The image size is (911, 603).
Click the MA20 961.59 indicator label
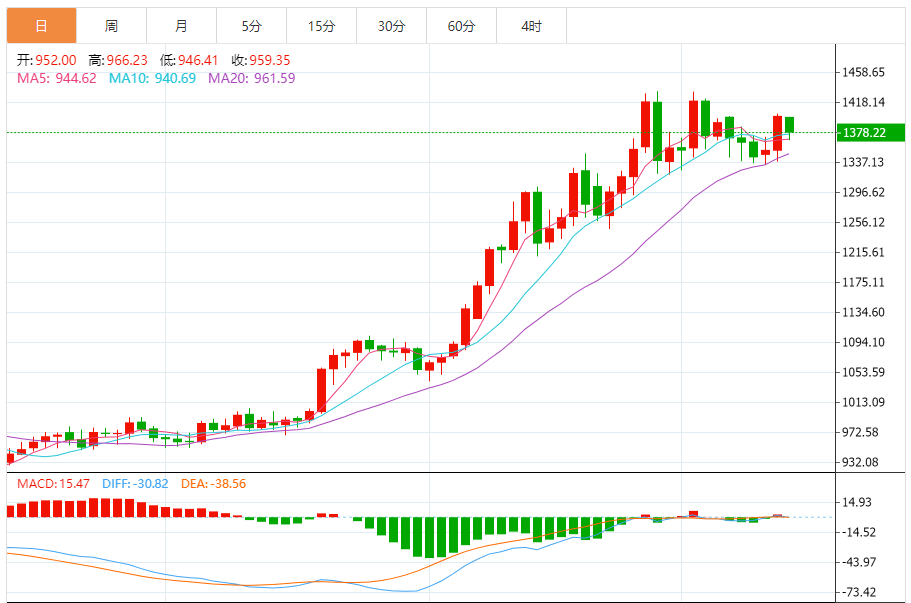coord(251,78)
